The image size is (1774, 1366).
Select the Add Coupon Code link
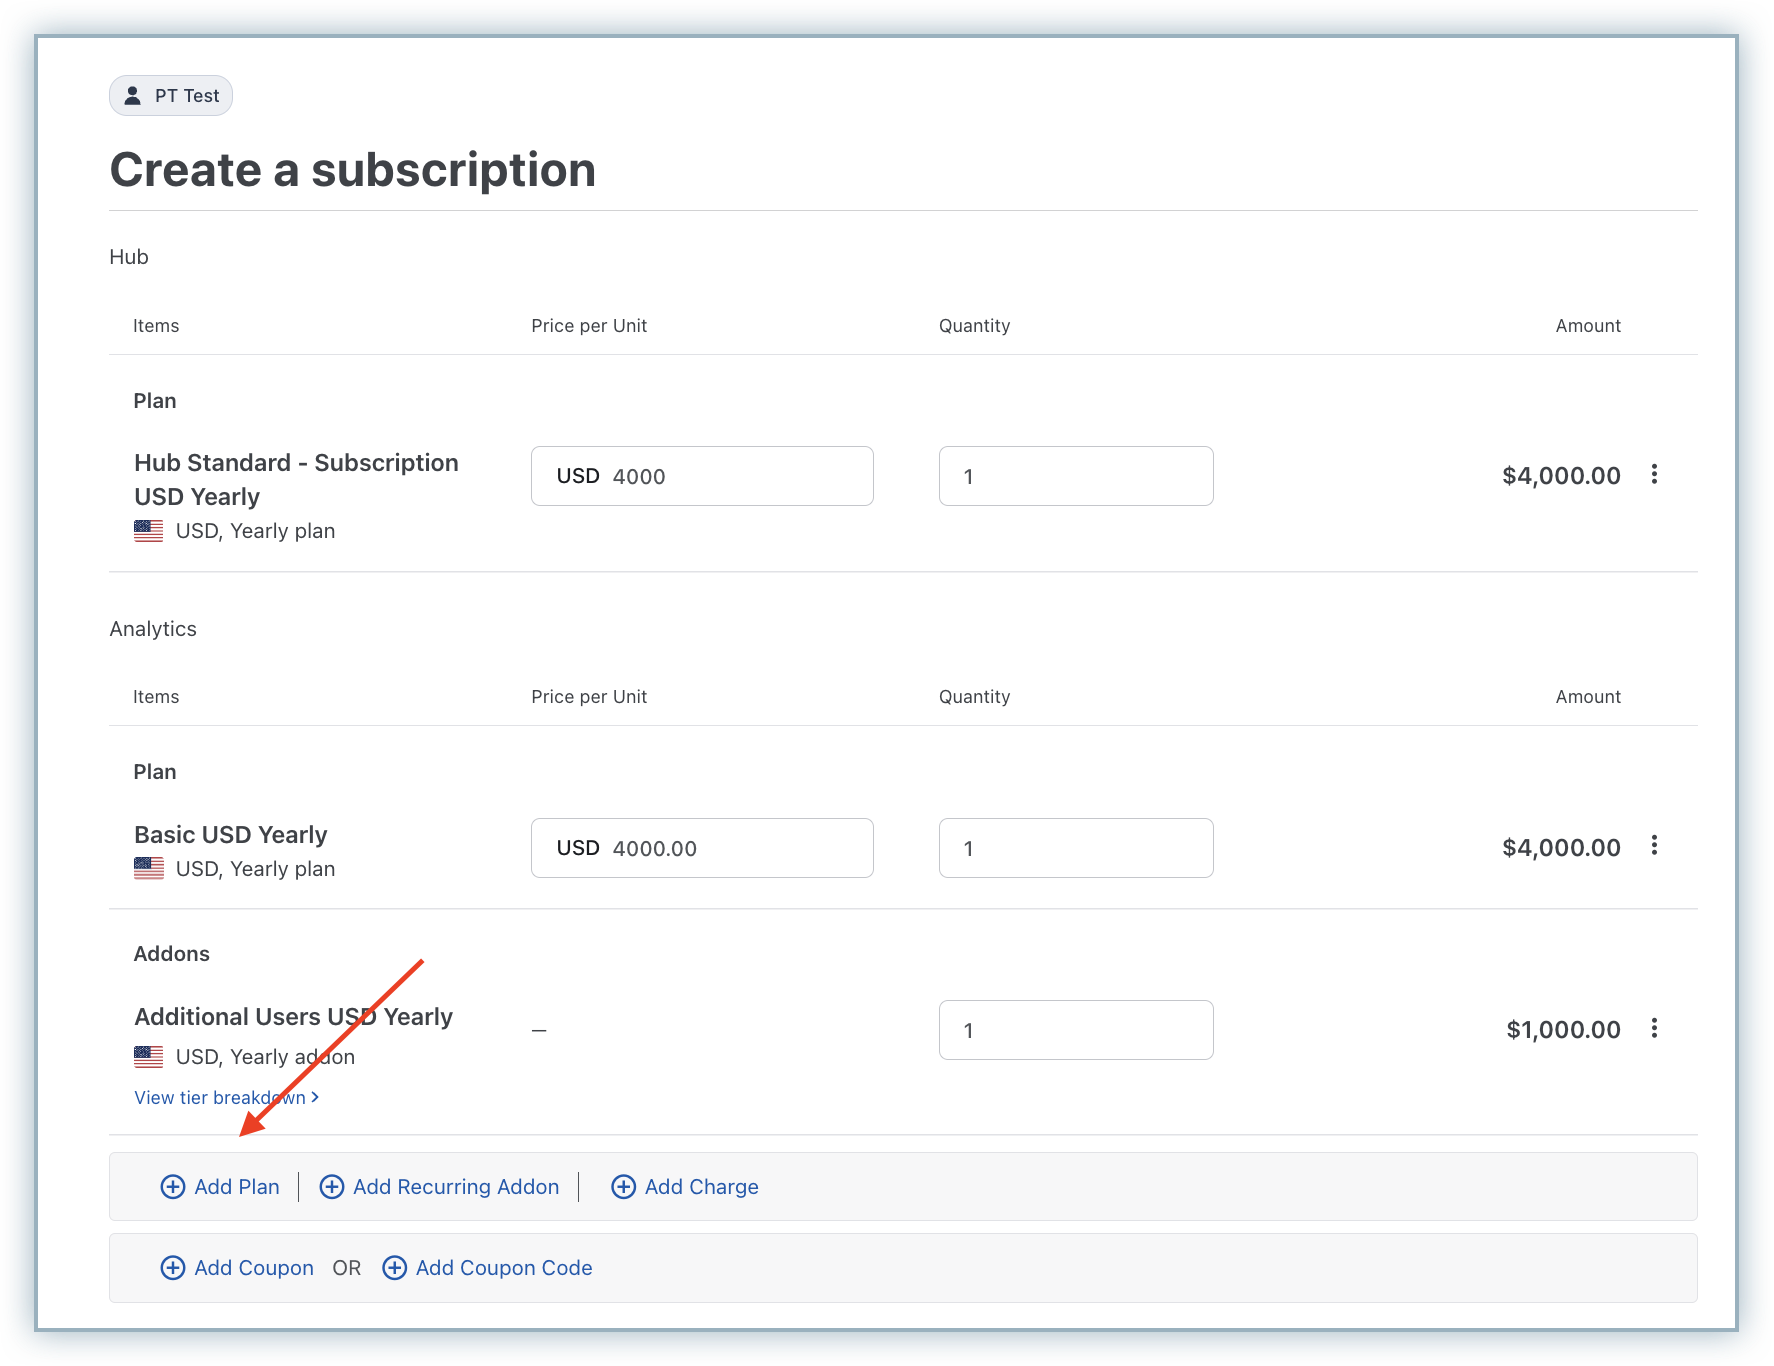coord(504,1268)
